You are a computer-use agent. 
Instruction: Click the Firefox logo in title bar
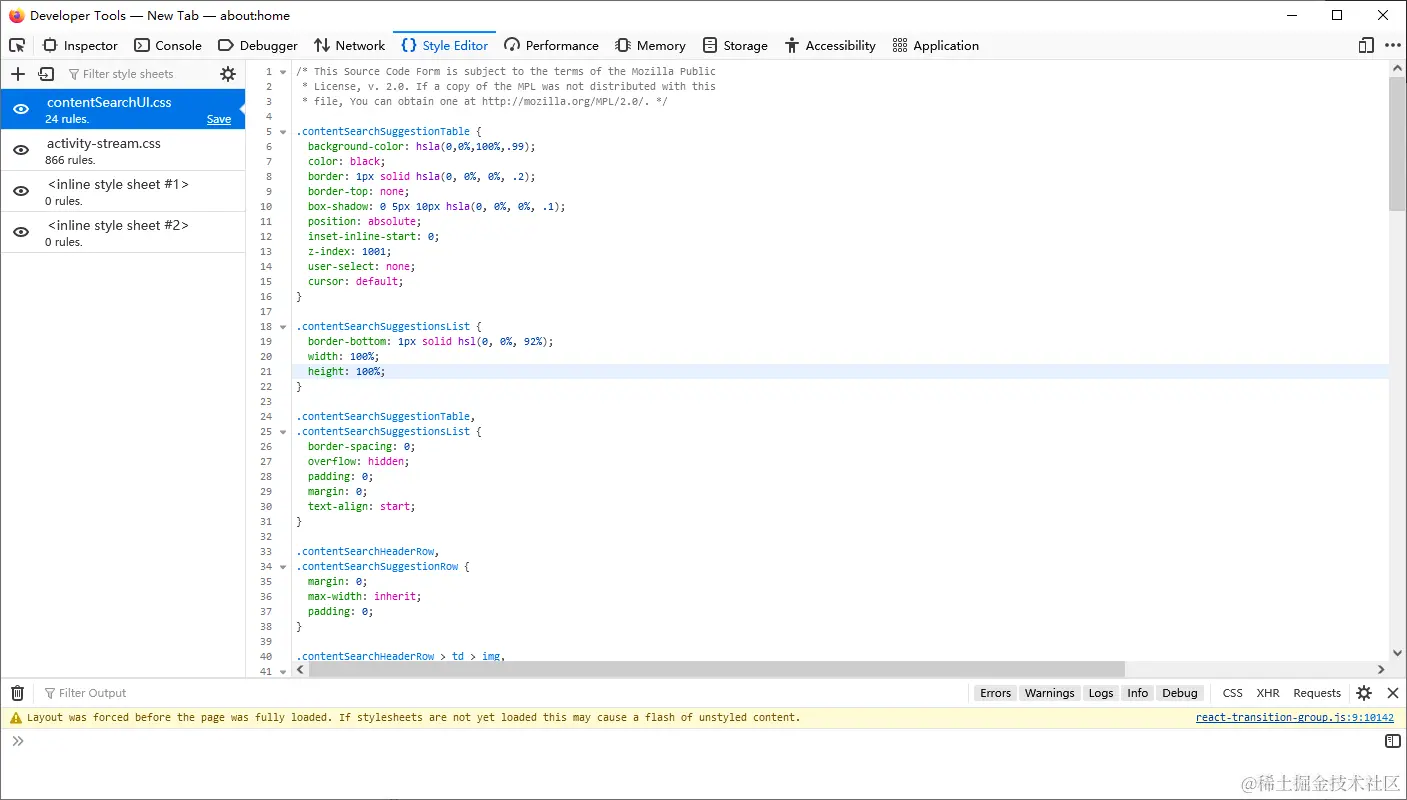pyautogui.click(x=16, y=15)
